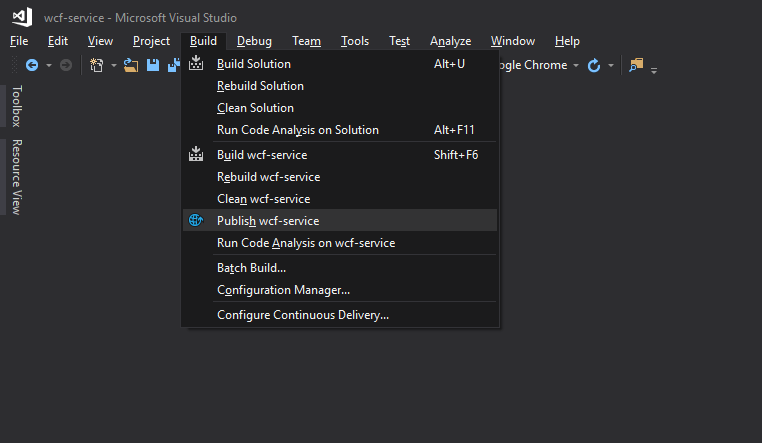The image size is (762, 443).
Task: Click the Save floppy disk icon
Action: pyautogui.click(x=153, y=65)
